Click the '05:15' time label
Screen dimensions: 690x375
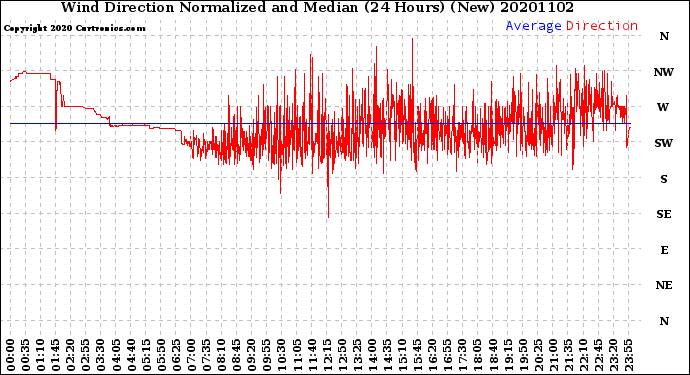point(146,355)
